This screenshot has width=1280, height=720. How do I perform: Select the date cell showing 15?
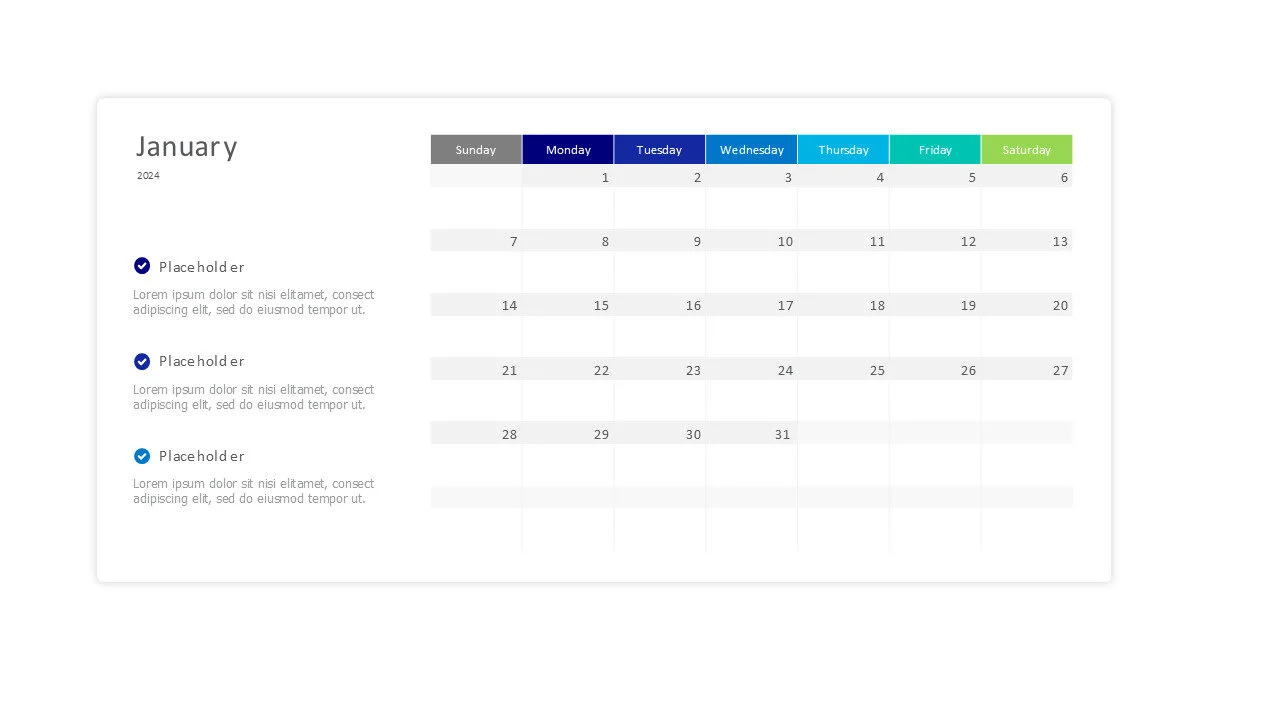pyautogui.click(x=601, y=305)
